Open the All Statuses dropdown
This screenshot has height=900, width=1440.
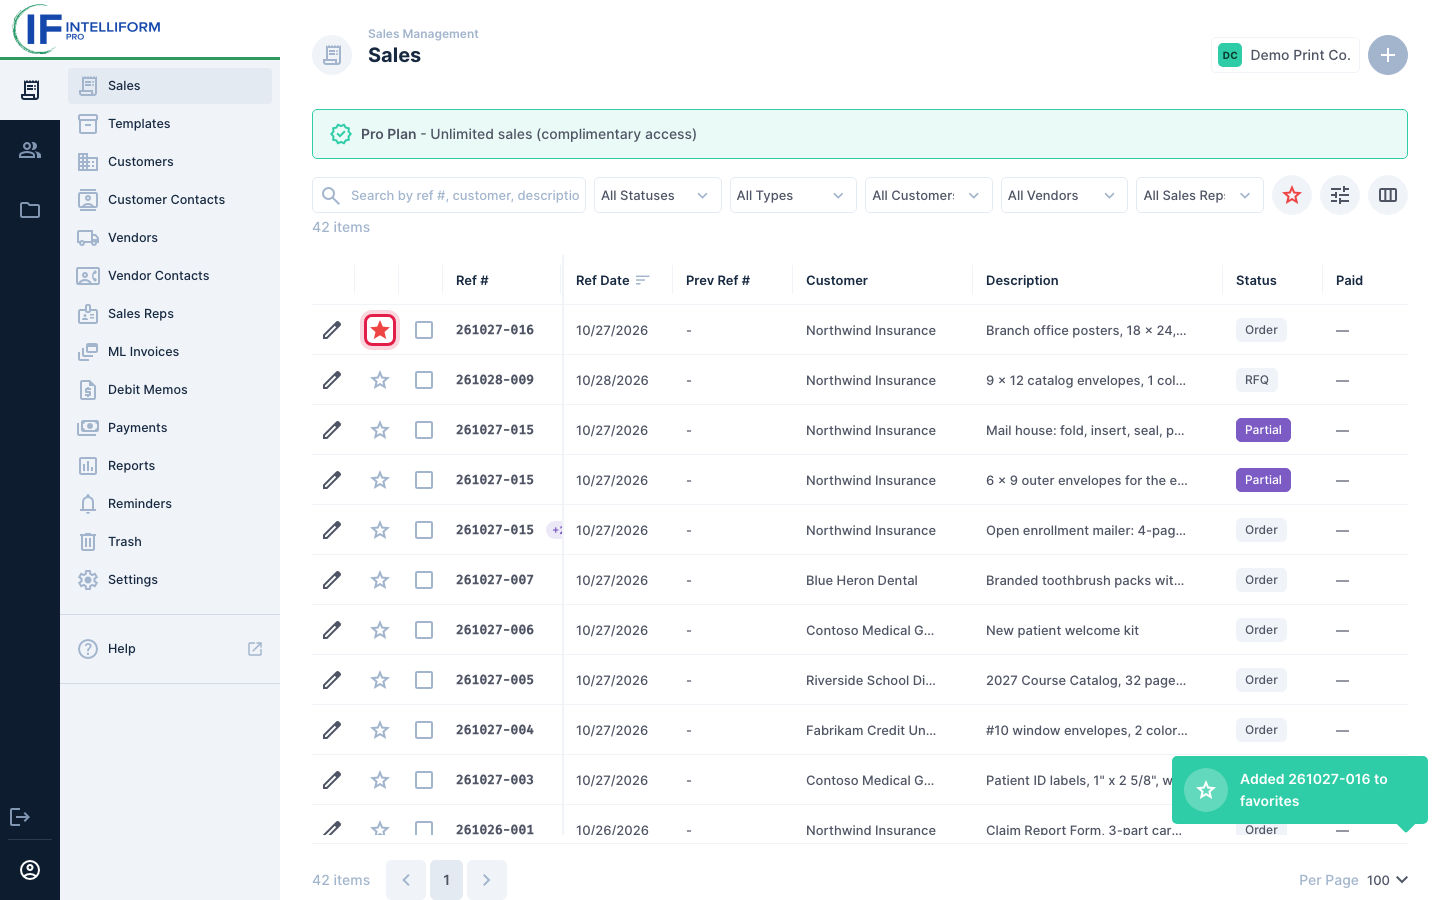click(x=657, y=195)
